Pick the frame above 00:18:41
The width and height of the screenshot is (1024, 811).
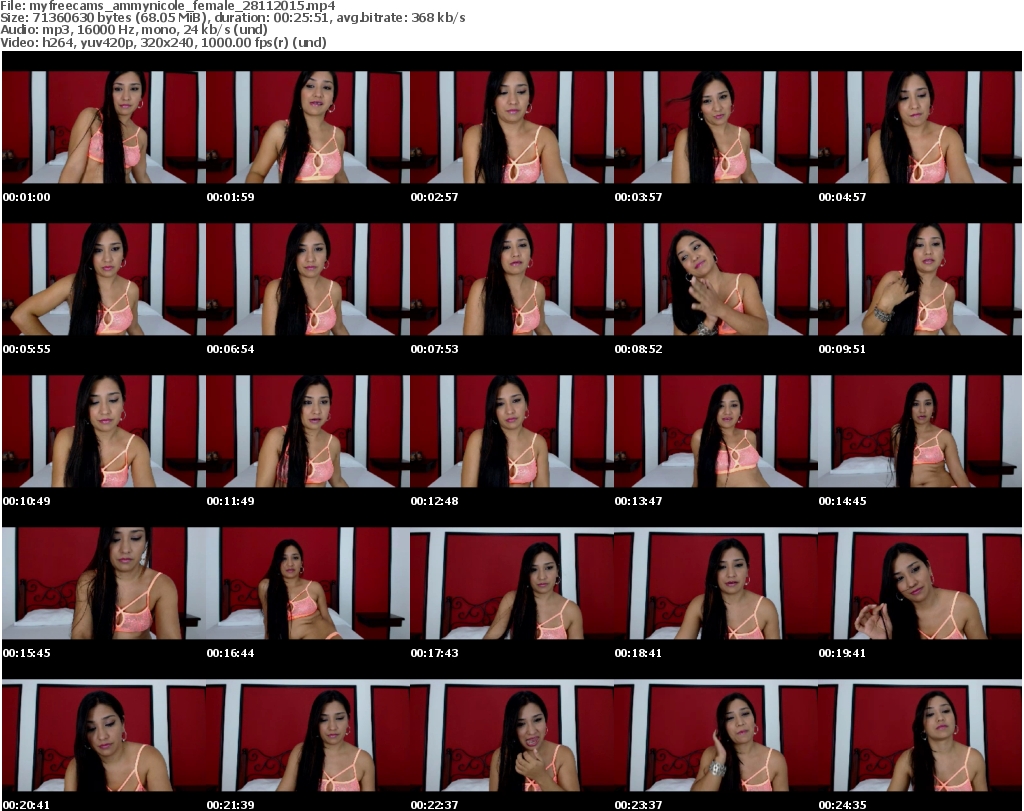point(716,583)
